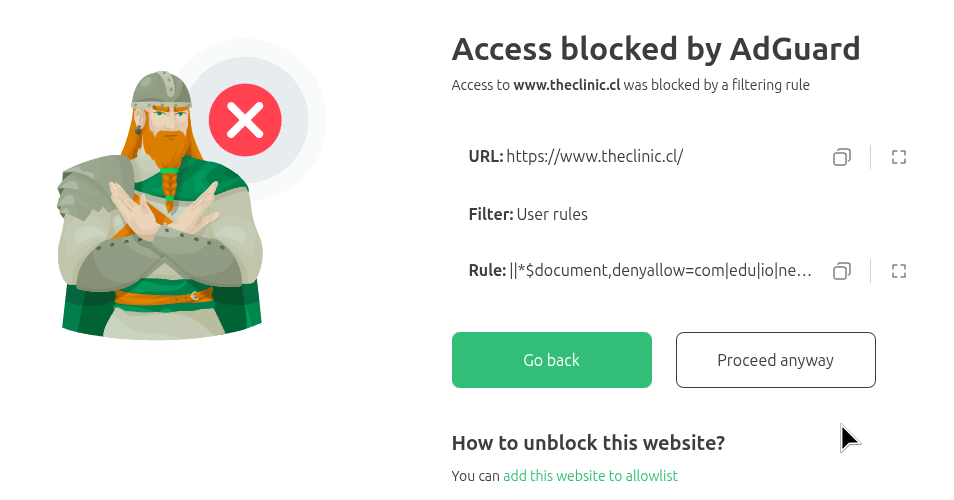
Task: Click the green Go back button
Action: (551, 360)
